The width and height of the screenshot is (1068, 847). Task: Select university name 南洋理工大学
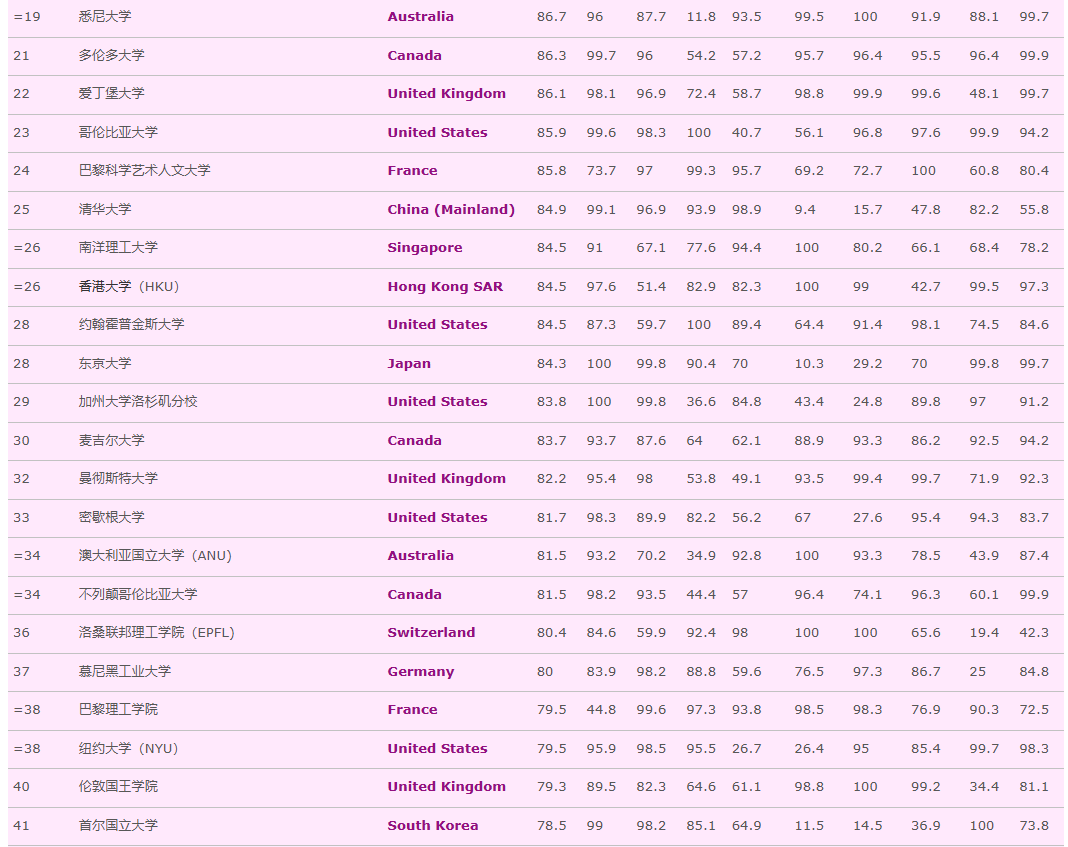click(x=118, y=248)
